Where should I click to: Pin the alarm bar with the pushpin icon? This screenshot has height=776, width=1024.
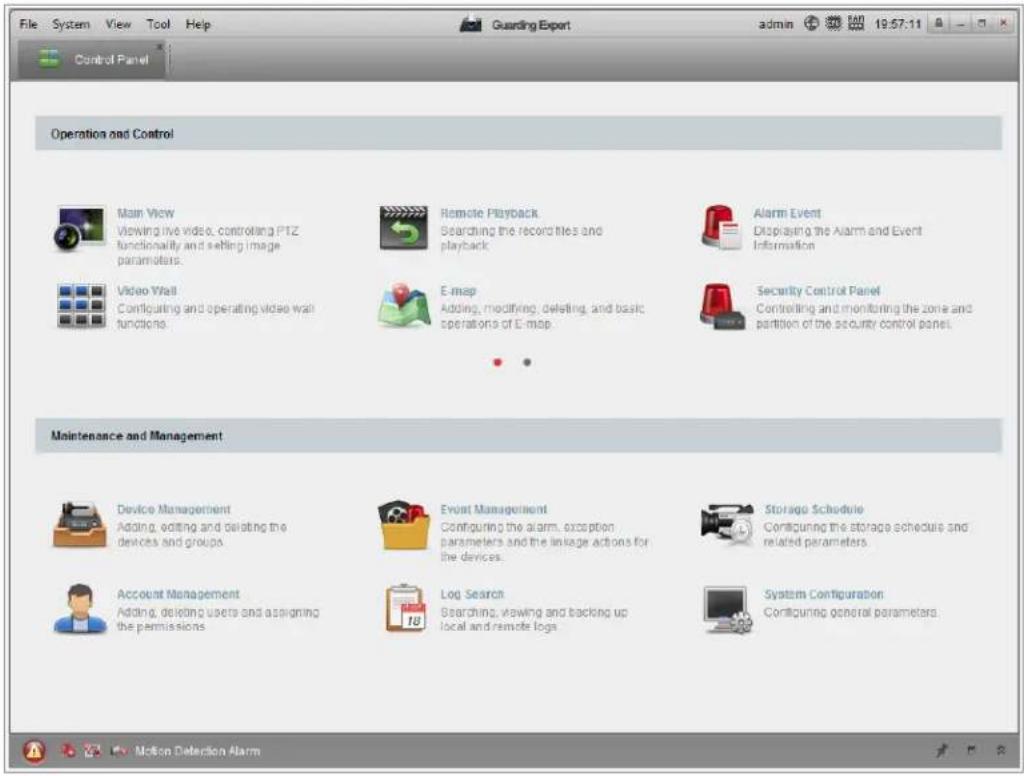coord(942,751)
